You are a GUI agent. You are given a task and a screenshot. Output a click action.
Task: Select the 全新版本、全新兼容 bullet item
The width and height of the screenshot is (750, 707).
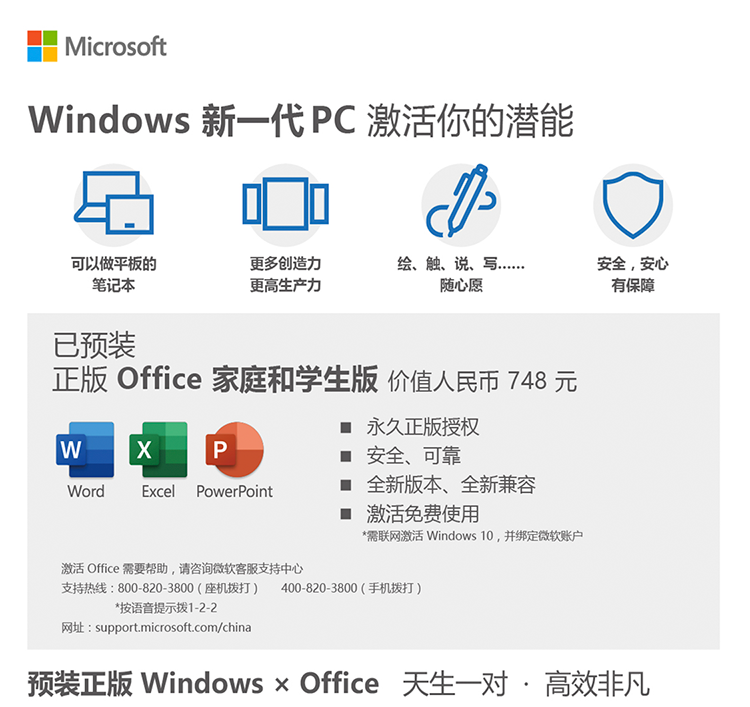(438, 485)
